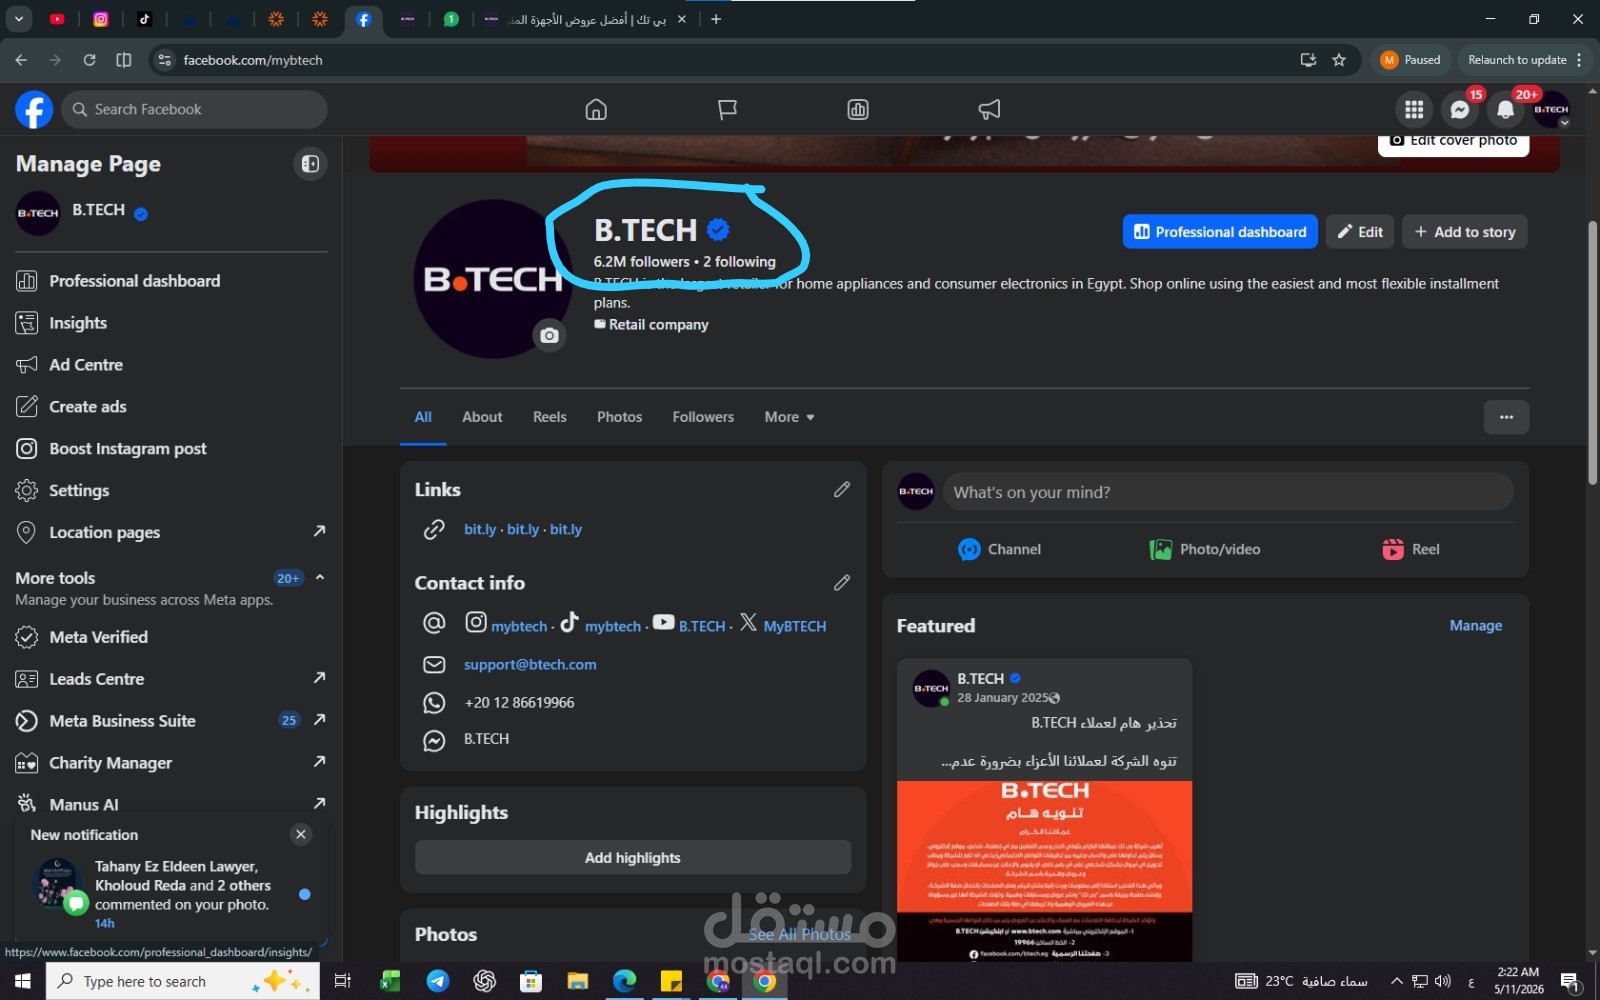Create a Reel post
The width and height of the screenshot is (1600, 1000).
1411,549
